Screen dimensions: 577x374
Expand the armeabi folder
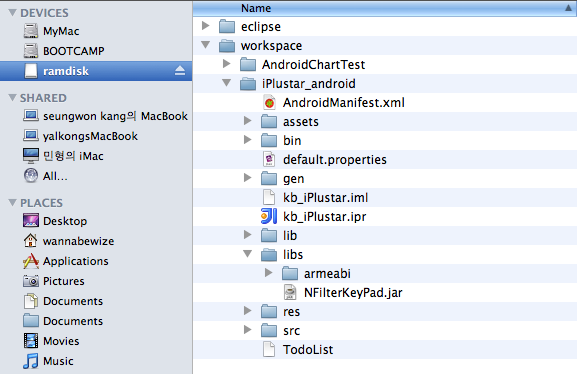269,273
